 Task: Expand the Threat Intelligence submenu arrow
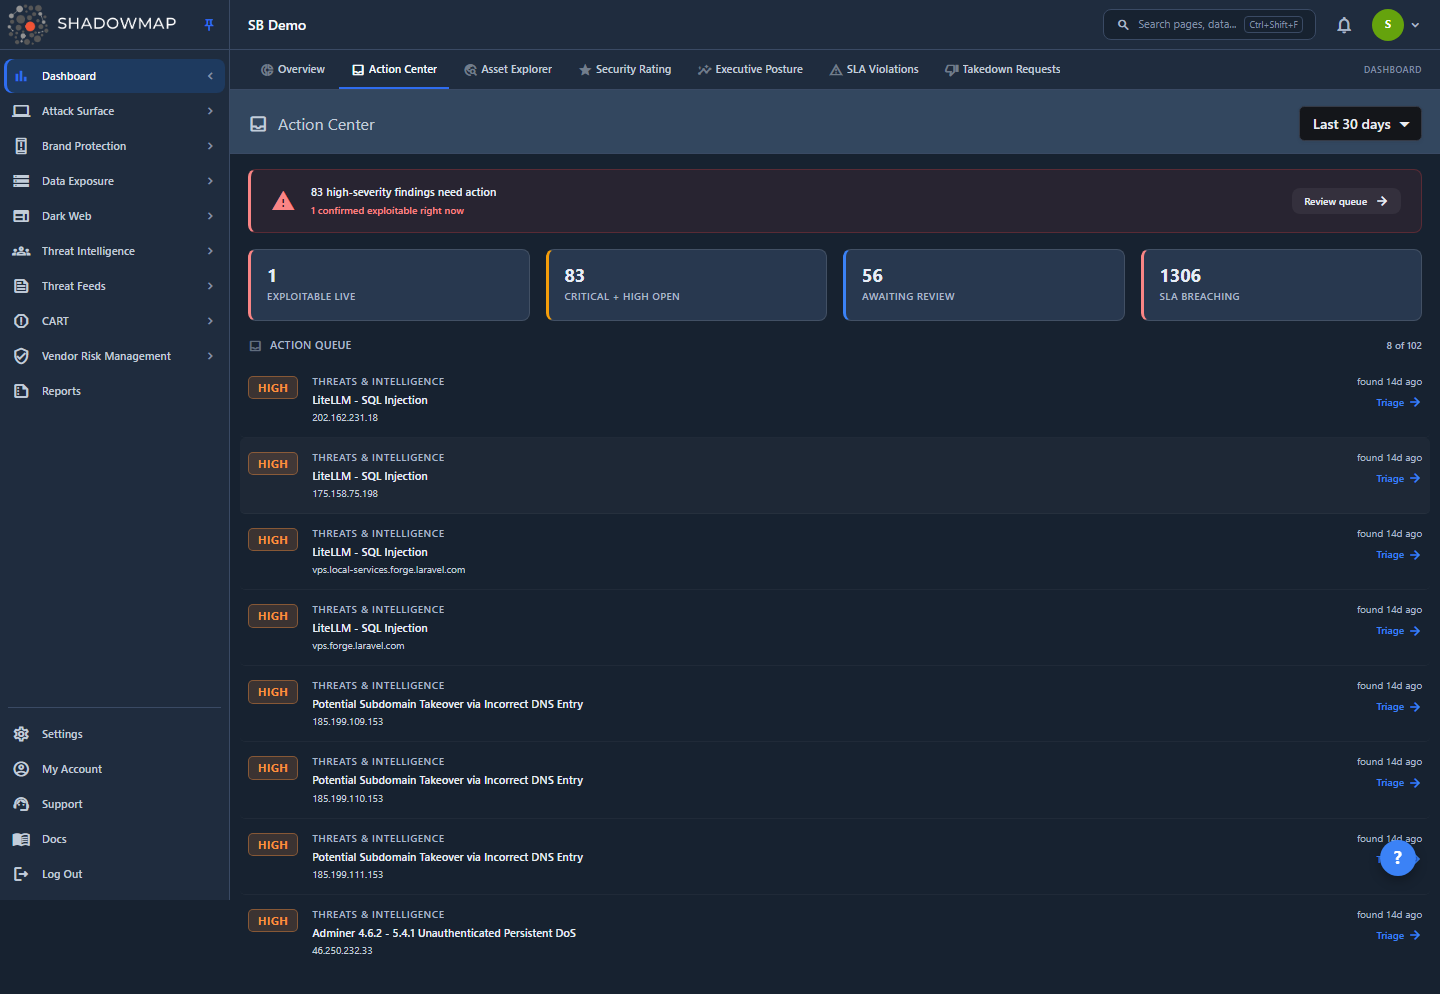click(x=210, y=251)
